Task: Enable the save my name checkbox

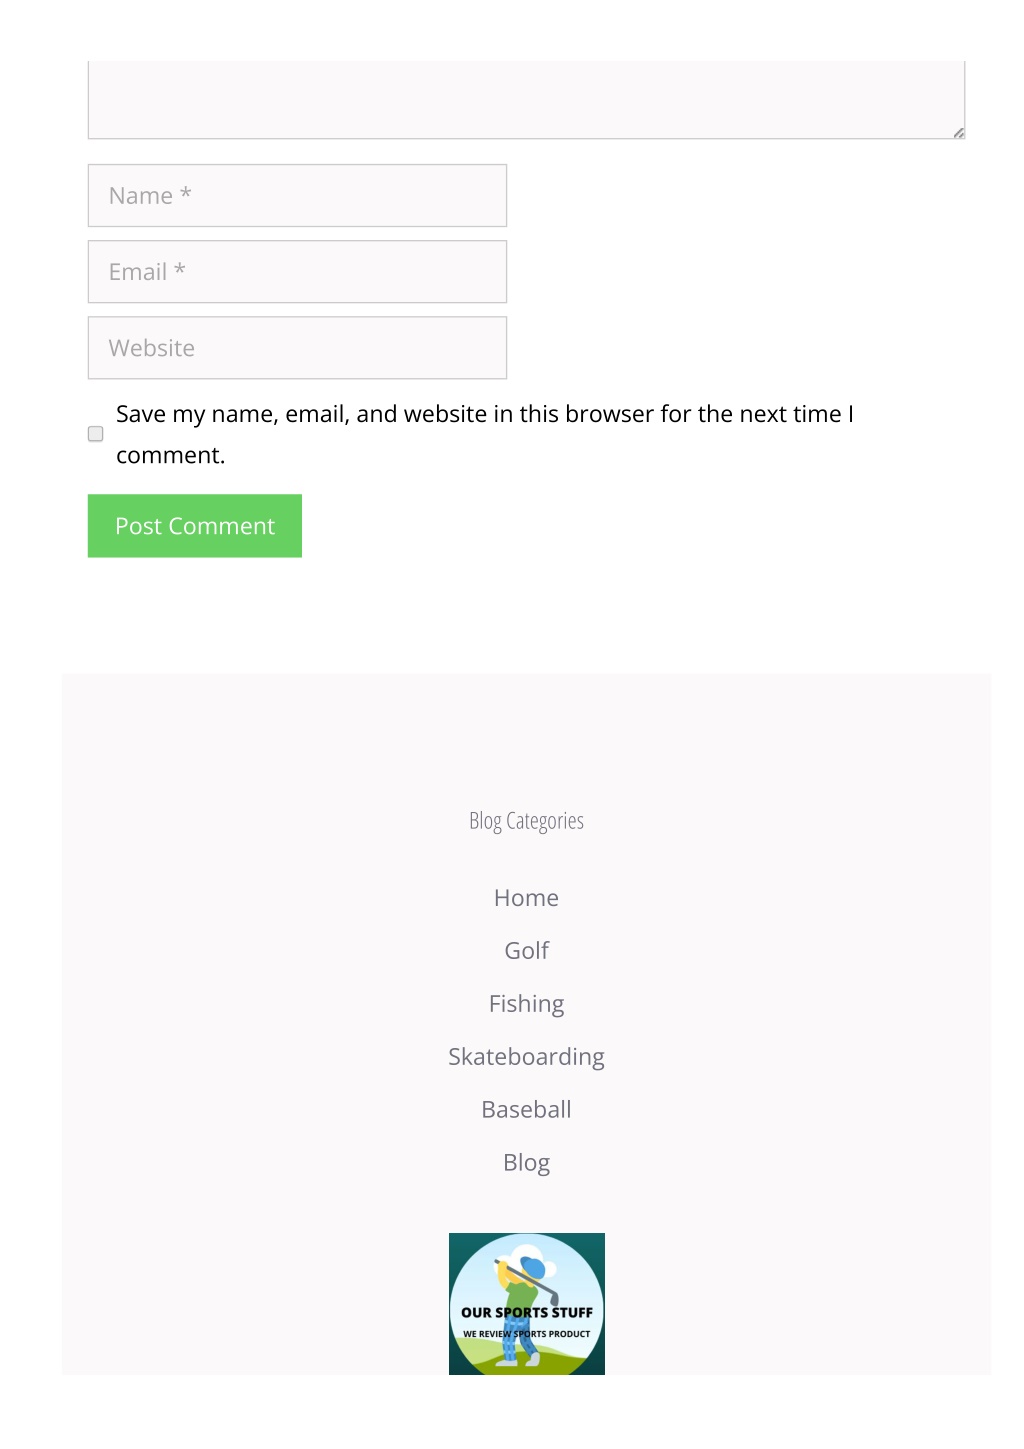Action: tap(96, 434)
